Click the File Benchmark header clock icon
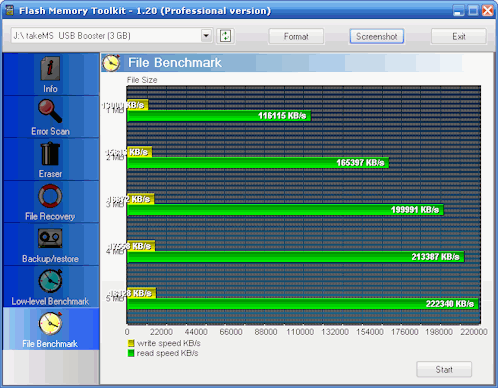The image size is (498, 388). 111,63
